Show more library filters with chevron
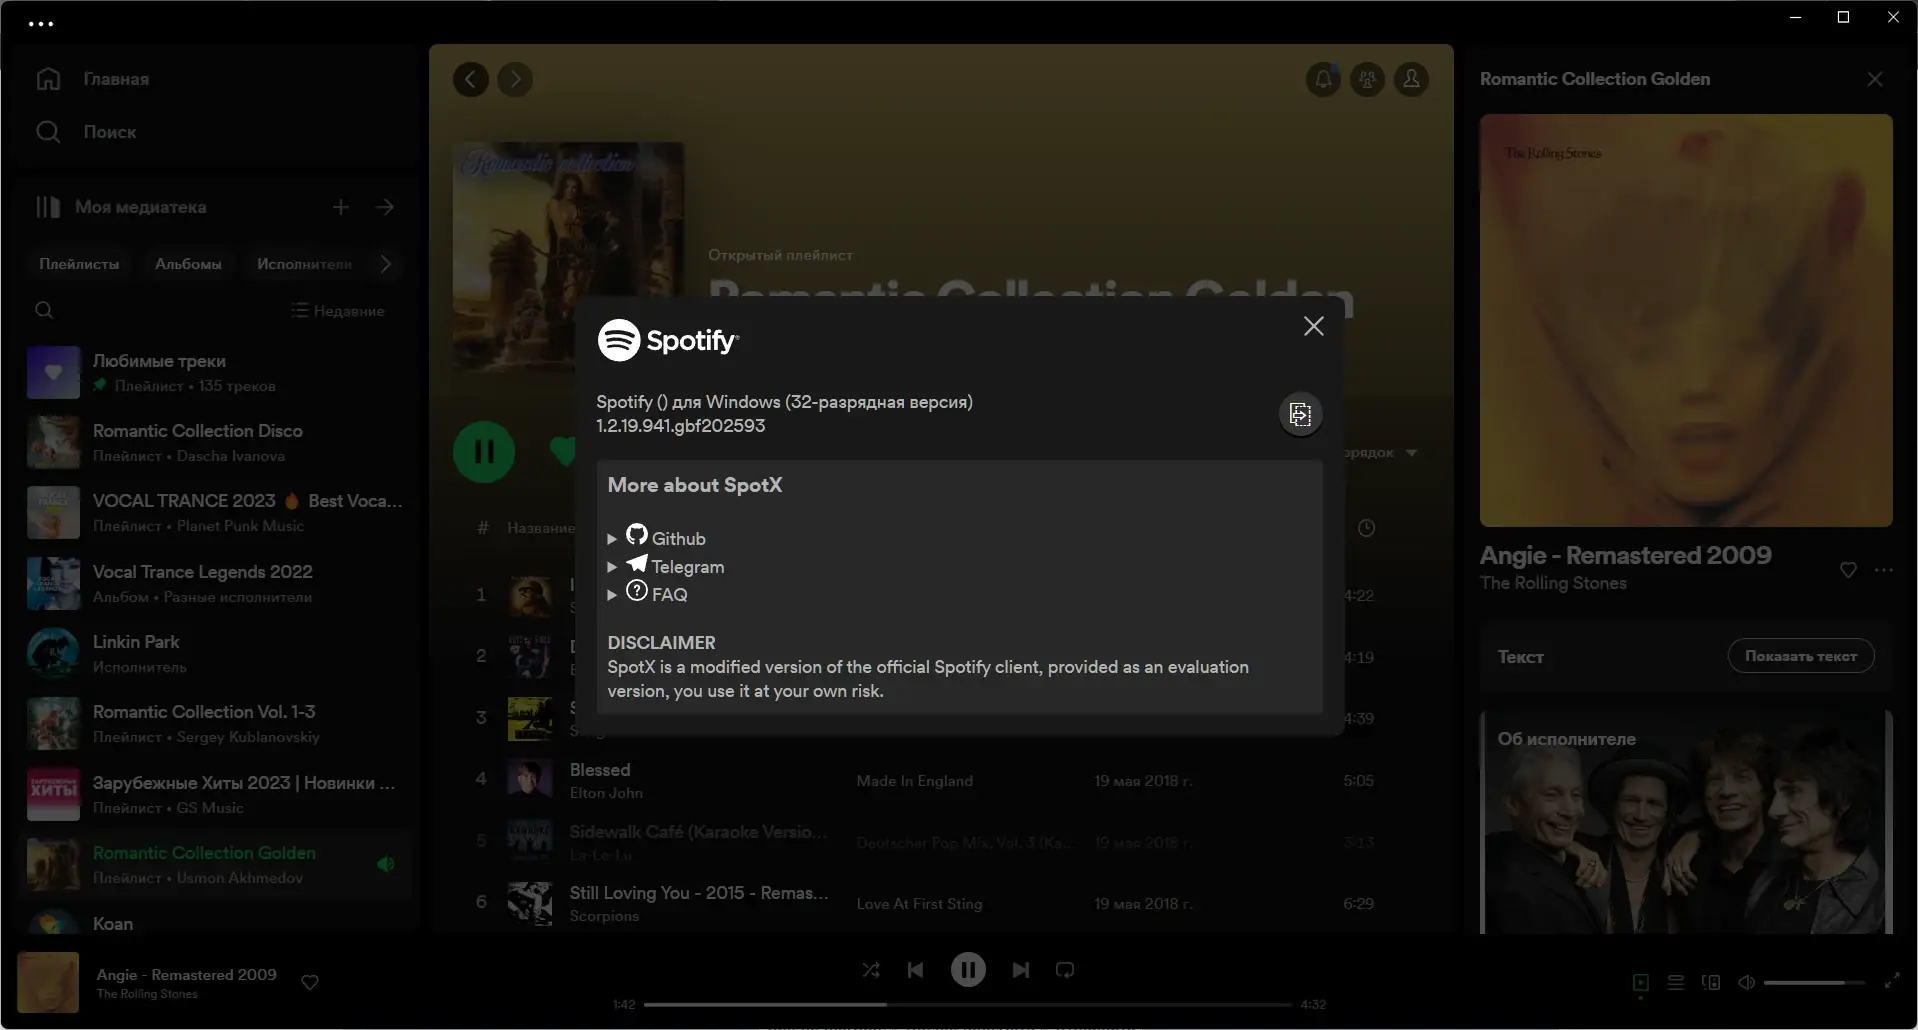1918x1030 pixels. (385, 264)
